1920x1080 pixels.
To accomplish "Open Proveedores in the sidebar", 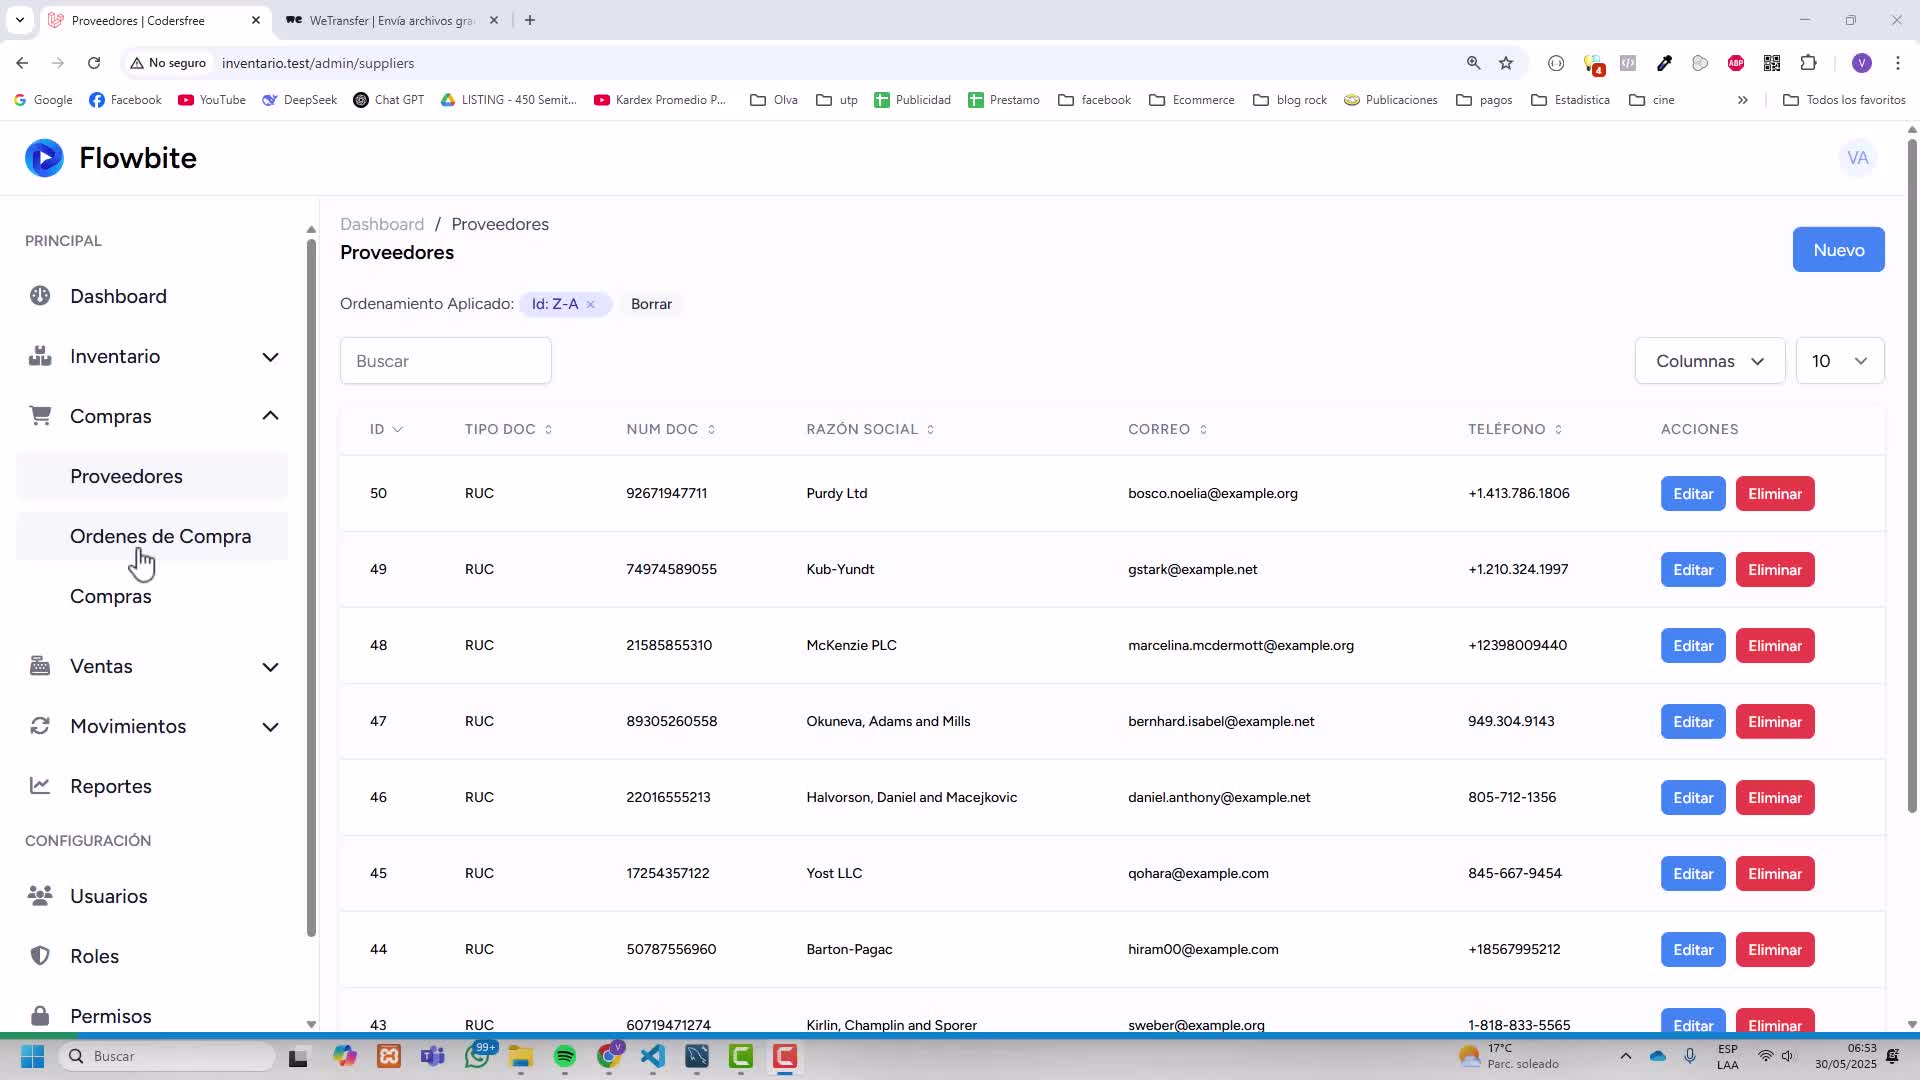I will [152, 476].
